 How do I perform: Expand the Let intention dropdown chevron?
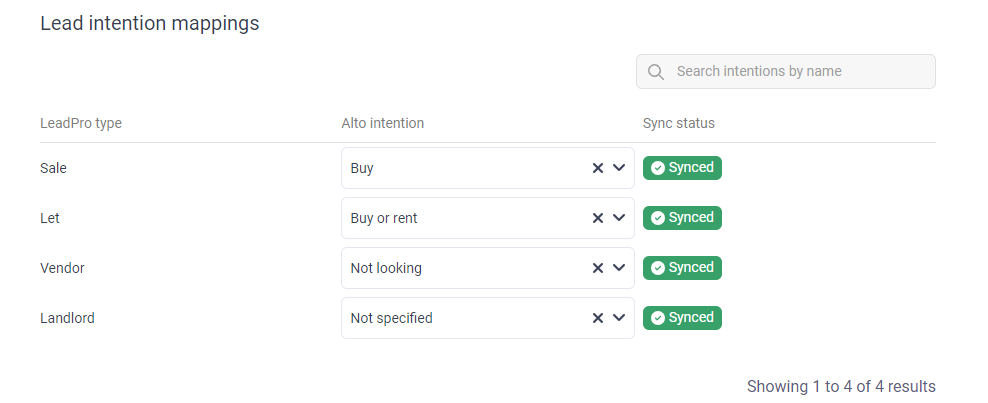[619, 218]
